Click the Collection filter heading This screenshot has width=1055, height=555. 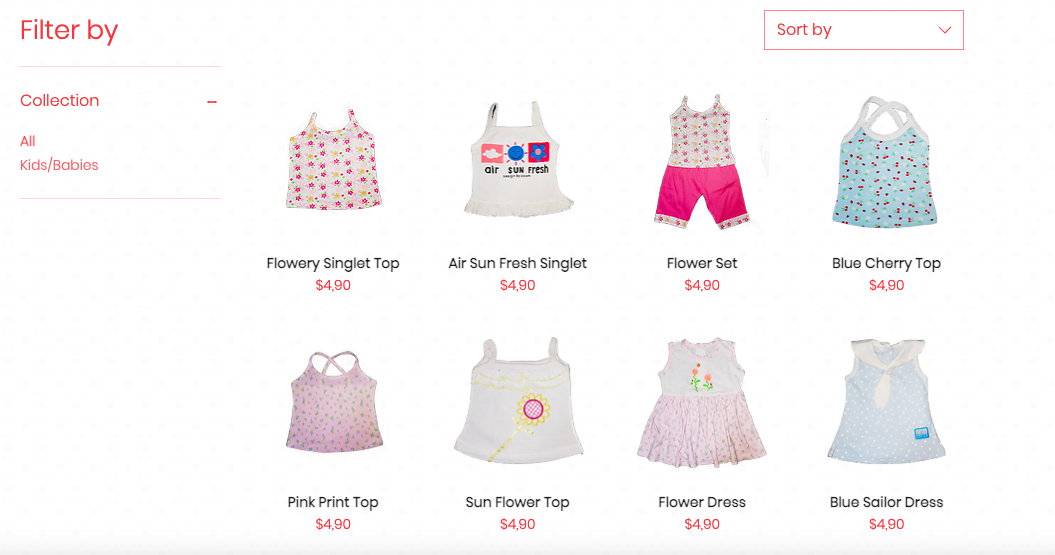click(59, 100)
